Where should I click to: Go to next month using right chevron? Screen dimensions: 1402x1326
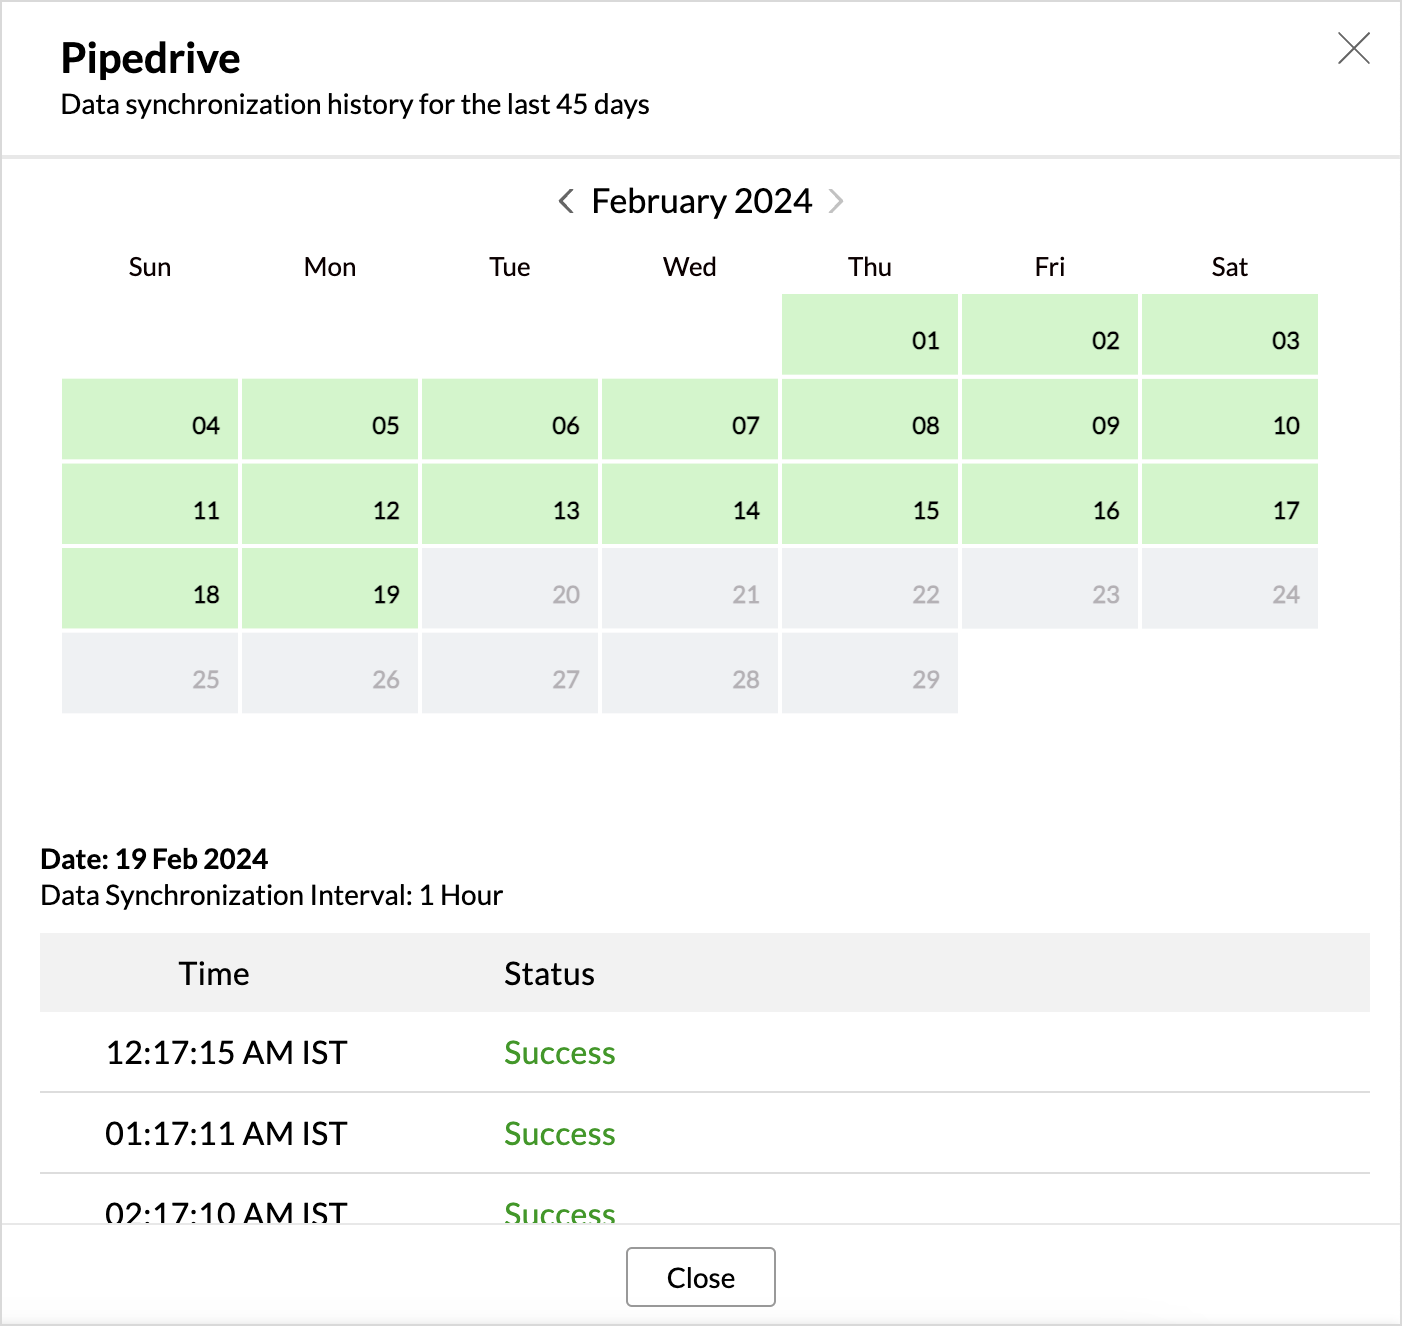(837, 201)
